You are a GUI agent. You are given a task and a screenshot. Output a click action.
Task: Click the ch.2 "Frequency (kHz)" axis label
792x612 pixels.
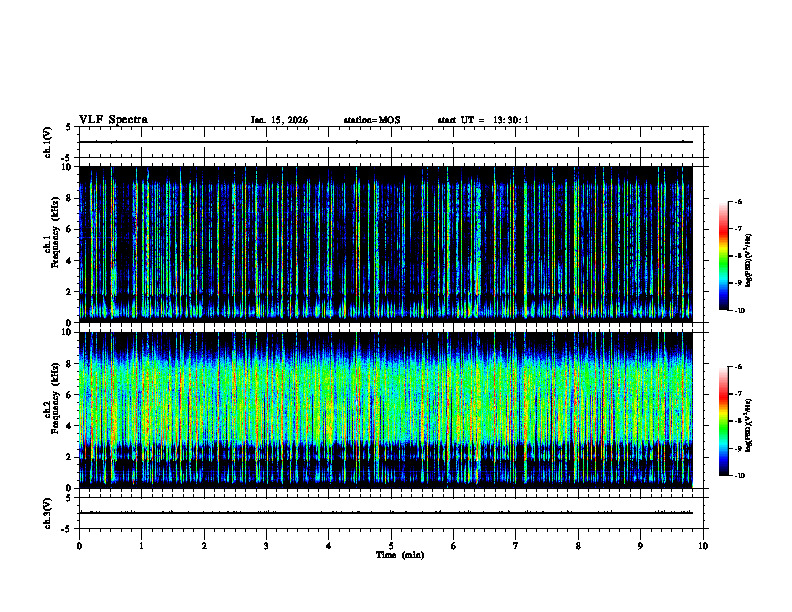(x=55, y=398)
